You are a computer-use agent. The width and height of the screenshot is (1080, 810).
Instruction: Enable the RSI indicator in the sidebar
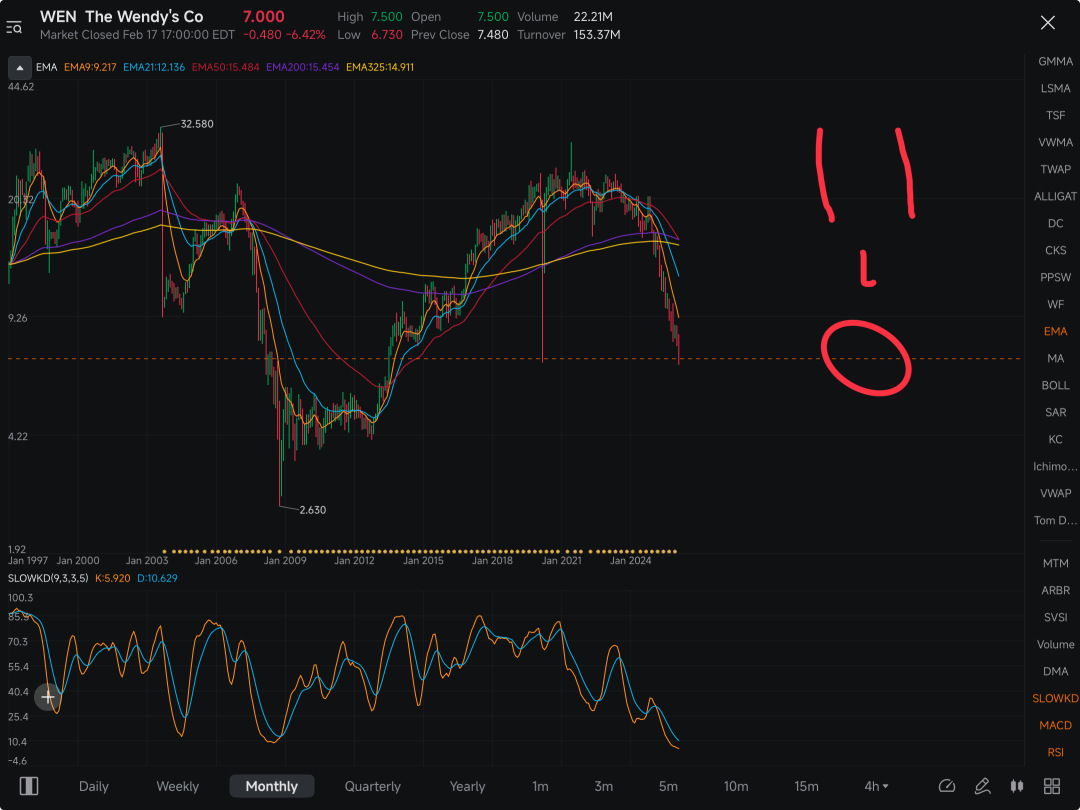click(x=1055, y=752)
